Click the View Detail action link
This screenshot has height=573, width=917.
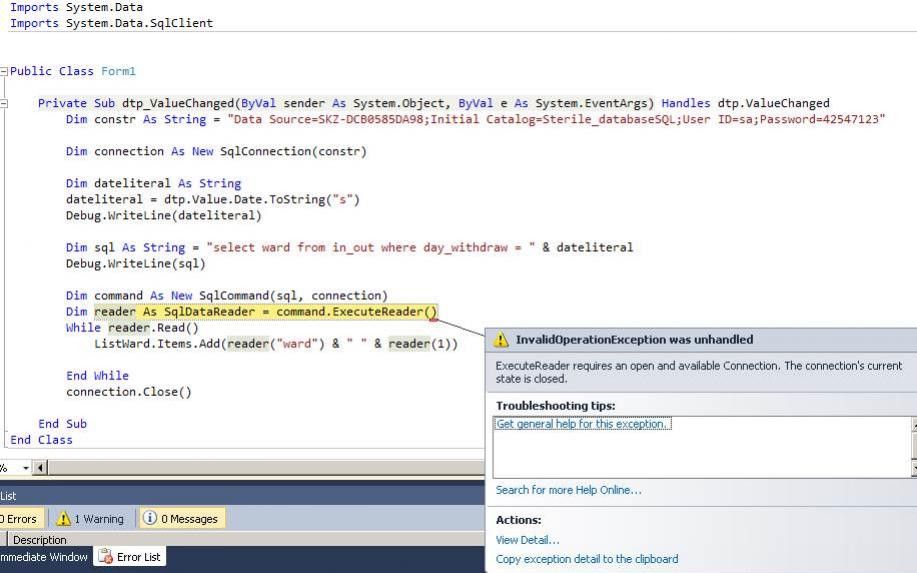[528, 540]
